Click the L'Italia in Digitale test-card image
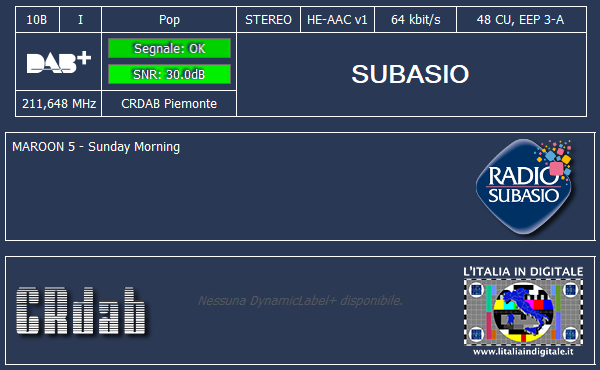Viewport: 600px width, 370px height. 523,312
